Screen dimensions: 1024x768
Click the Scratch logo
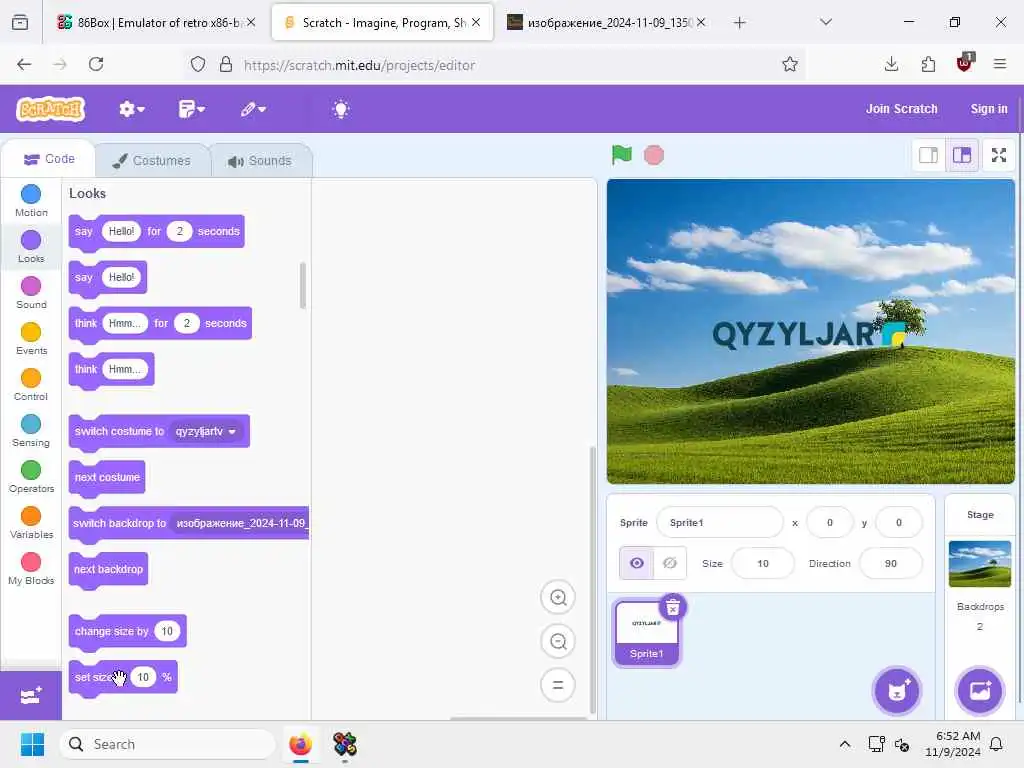[51, 109]
